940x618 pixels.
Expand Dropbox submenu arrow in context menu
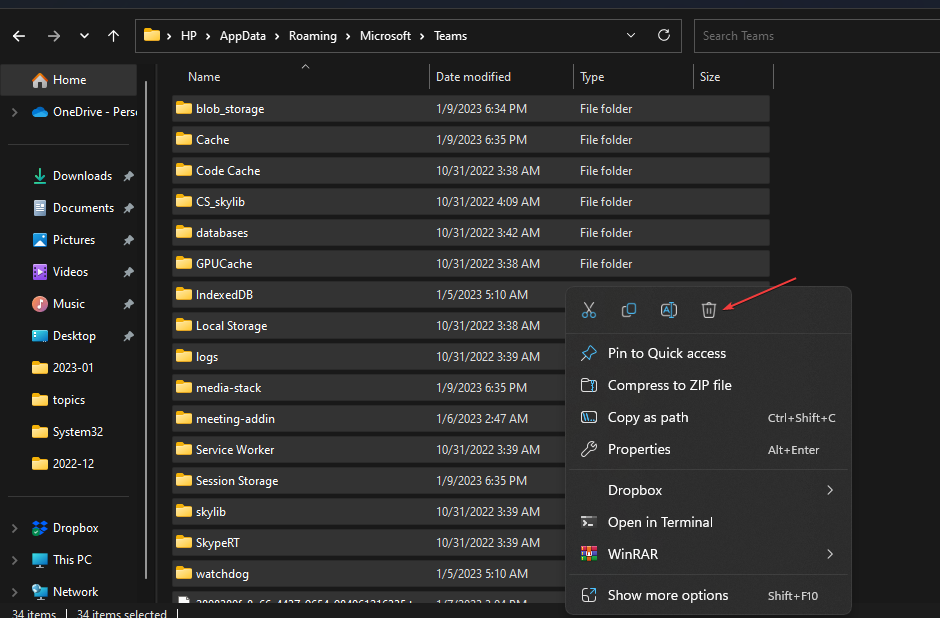830,490
